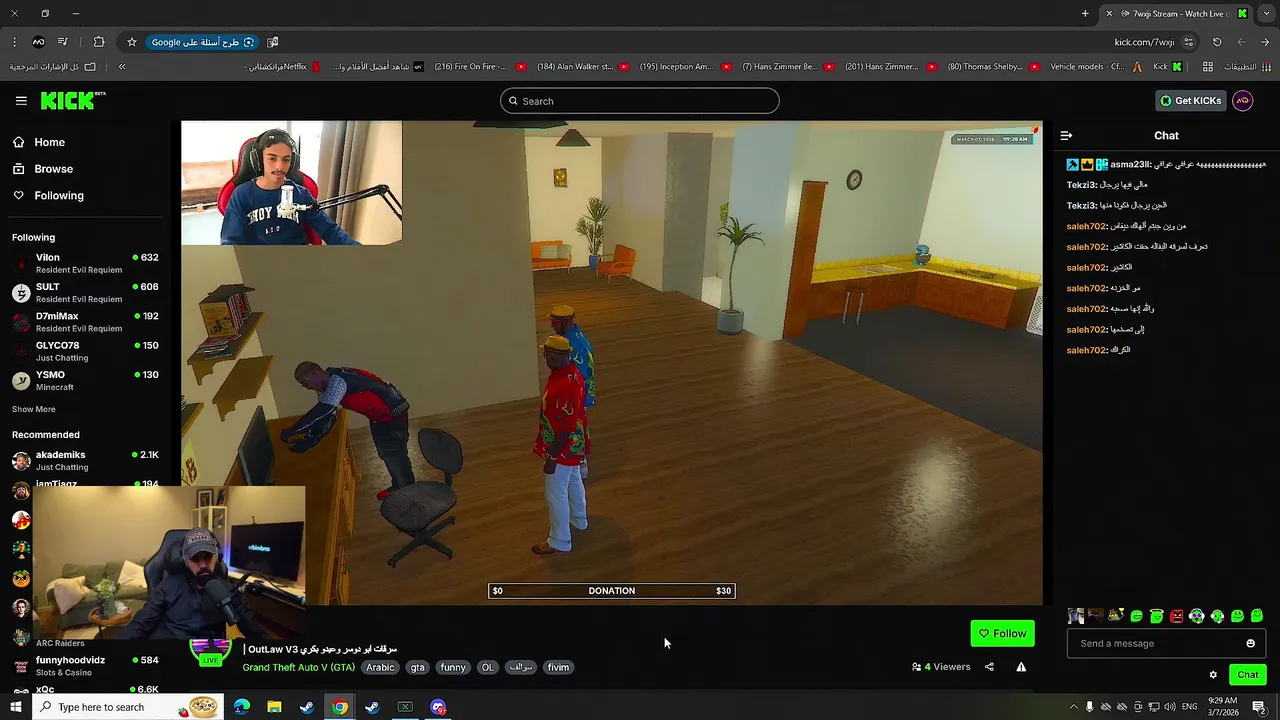Click the picture-in-picture webcam overlay
Viewport: 1280px width, 720px height.
(168, 562)
